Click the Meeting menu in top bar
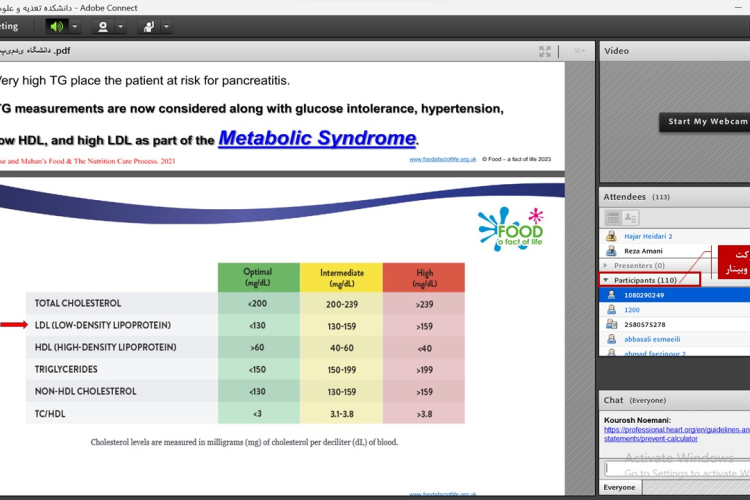 click(10, 26)
